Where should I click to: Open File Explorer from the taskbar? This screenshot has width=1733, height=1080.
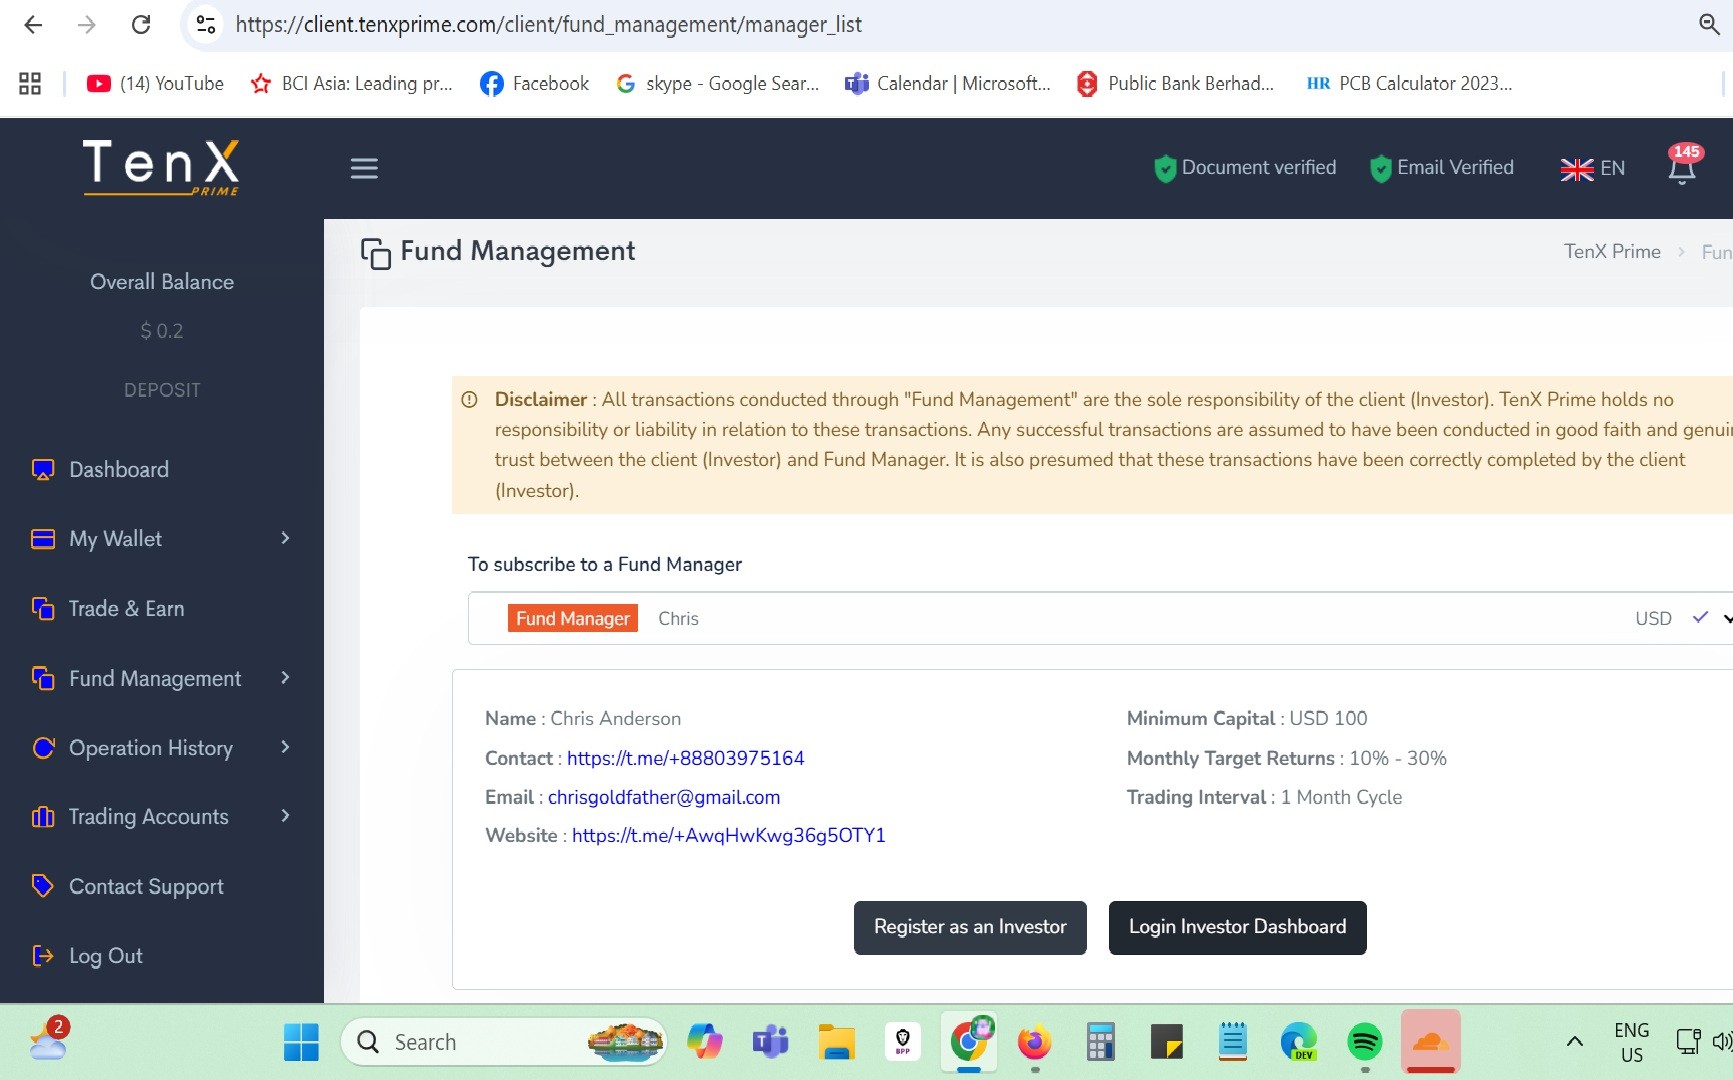tap(836, 1042)
